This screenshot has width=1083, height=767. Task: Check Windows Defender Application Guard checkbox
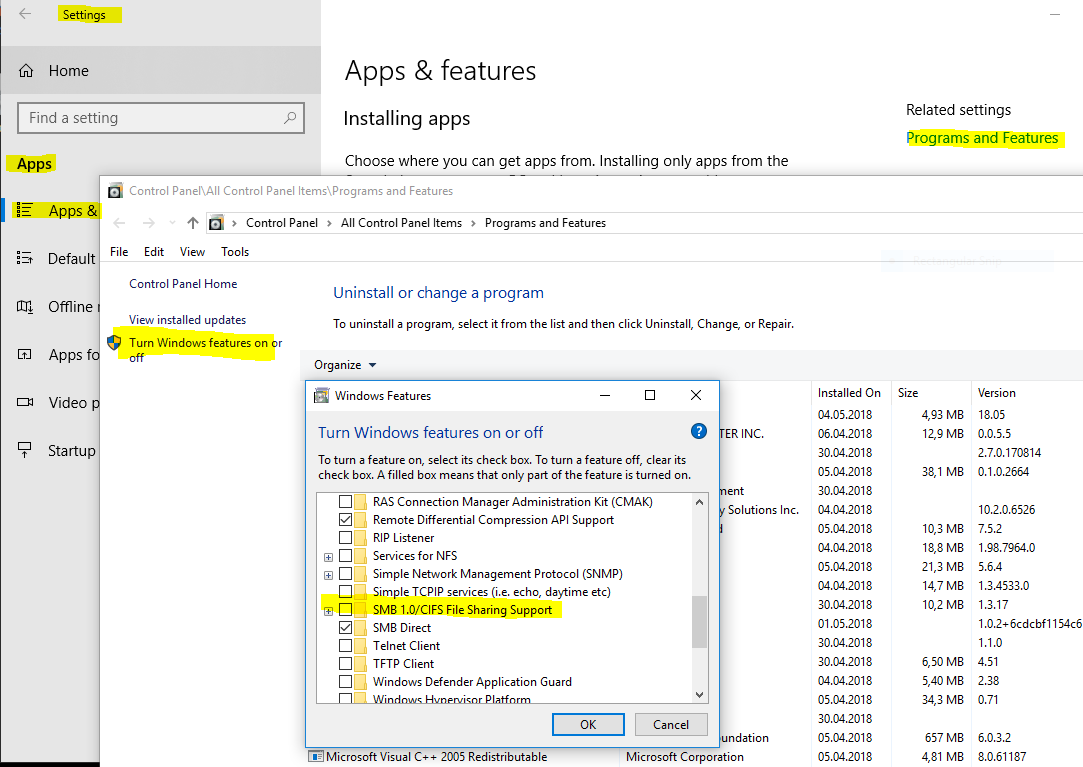tap(345, 681)
